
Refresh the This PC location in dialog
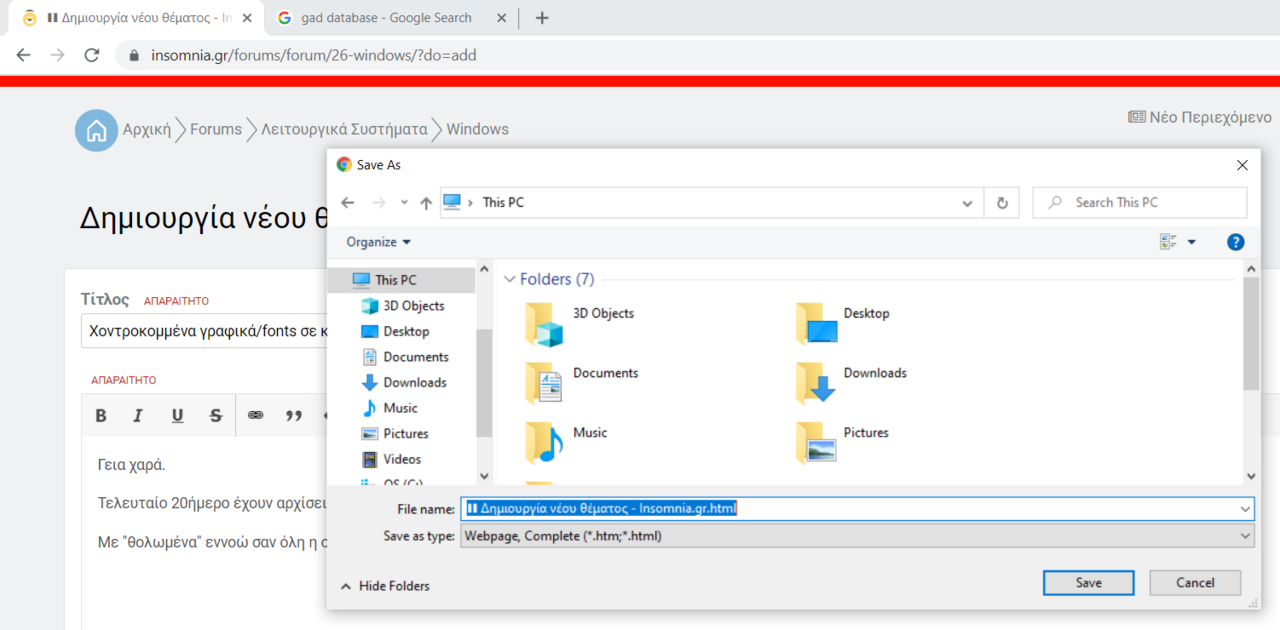click(x=1002, y=203)
